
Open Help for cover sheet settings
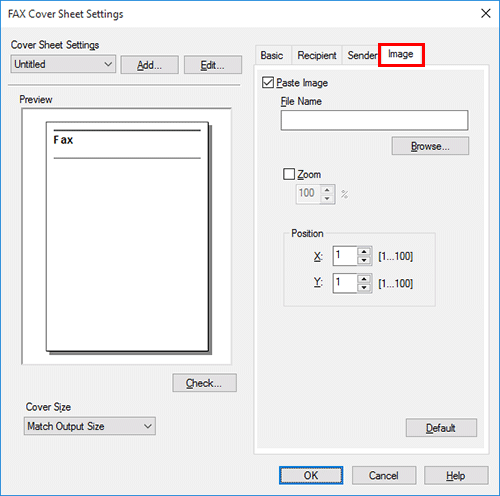pos(456,475)
